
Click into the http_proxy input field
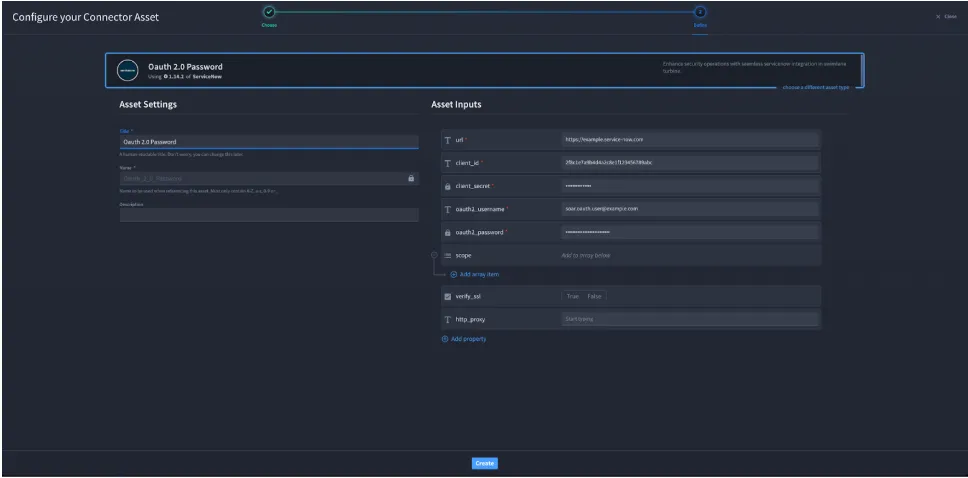690,319
